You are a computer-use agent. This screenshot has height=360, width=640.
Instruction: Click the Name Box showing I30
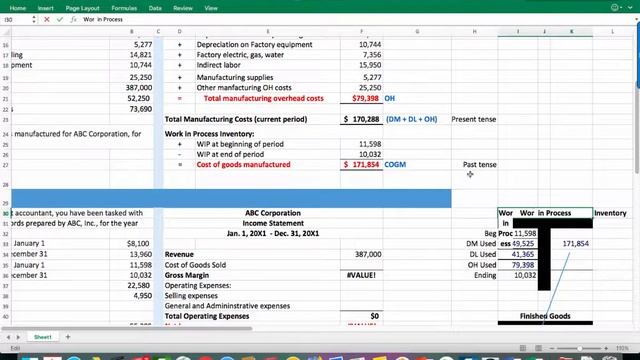pyautogui.click(x=16, y=19)
